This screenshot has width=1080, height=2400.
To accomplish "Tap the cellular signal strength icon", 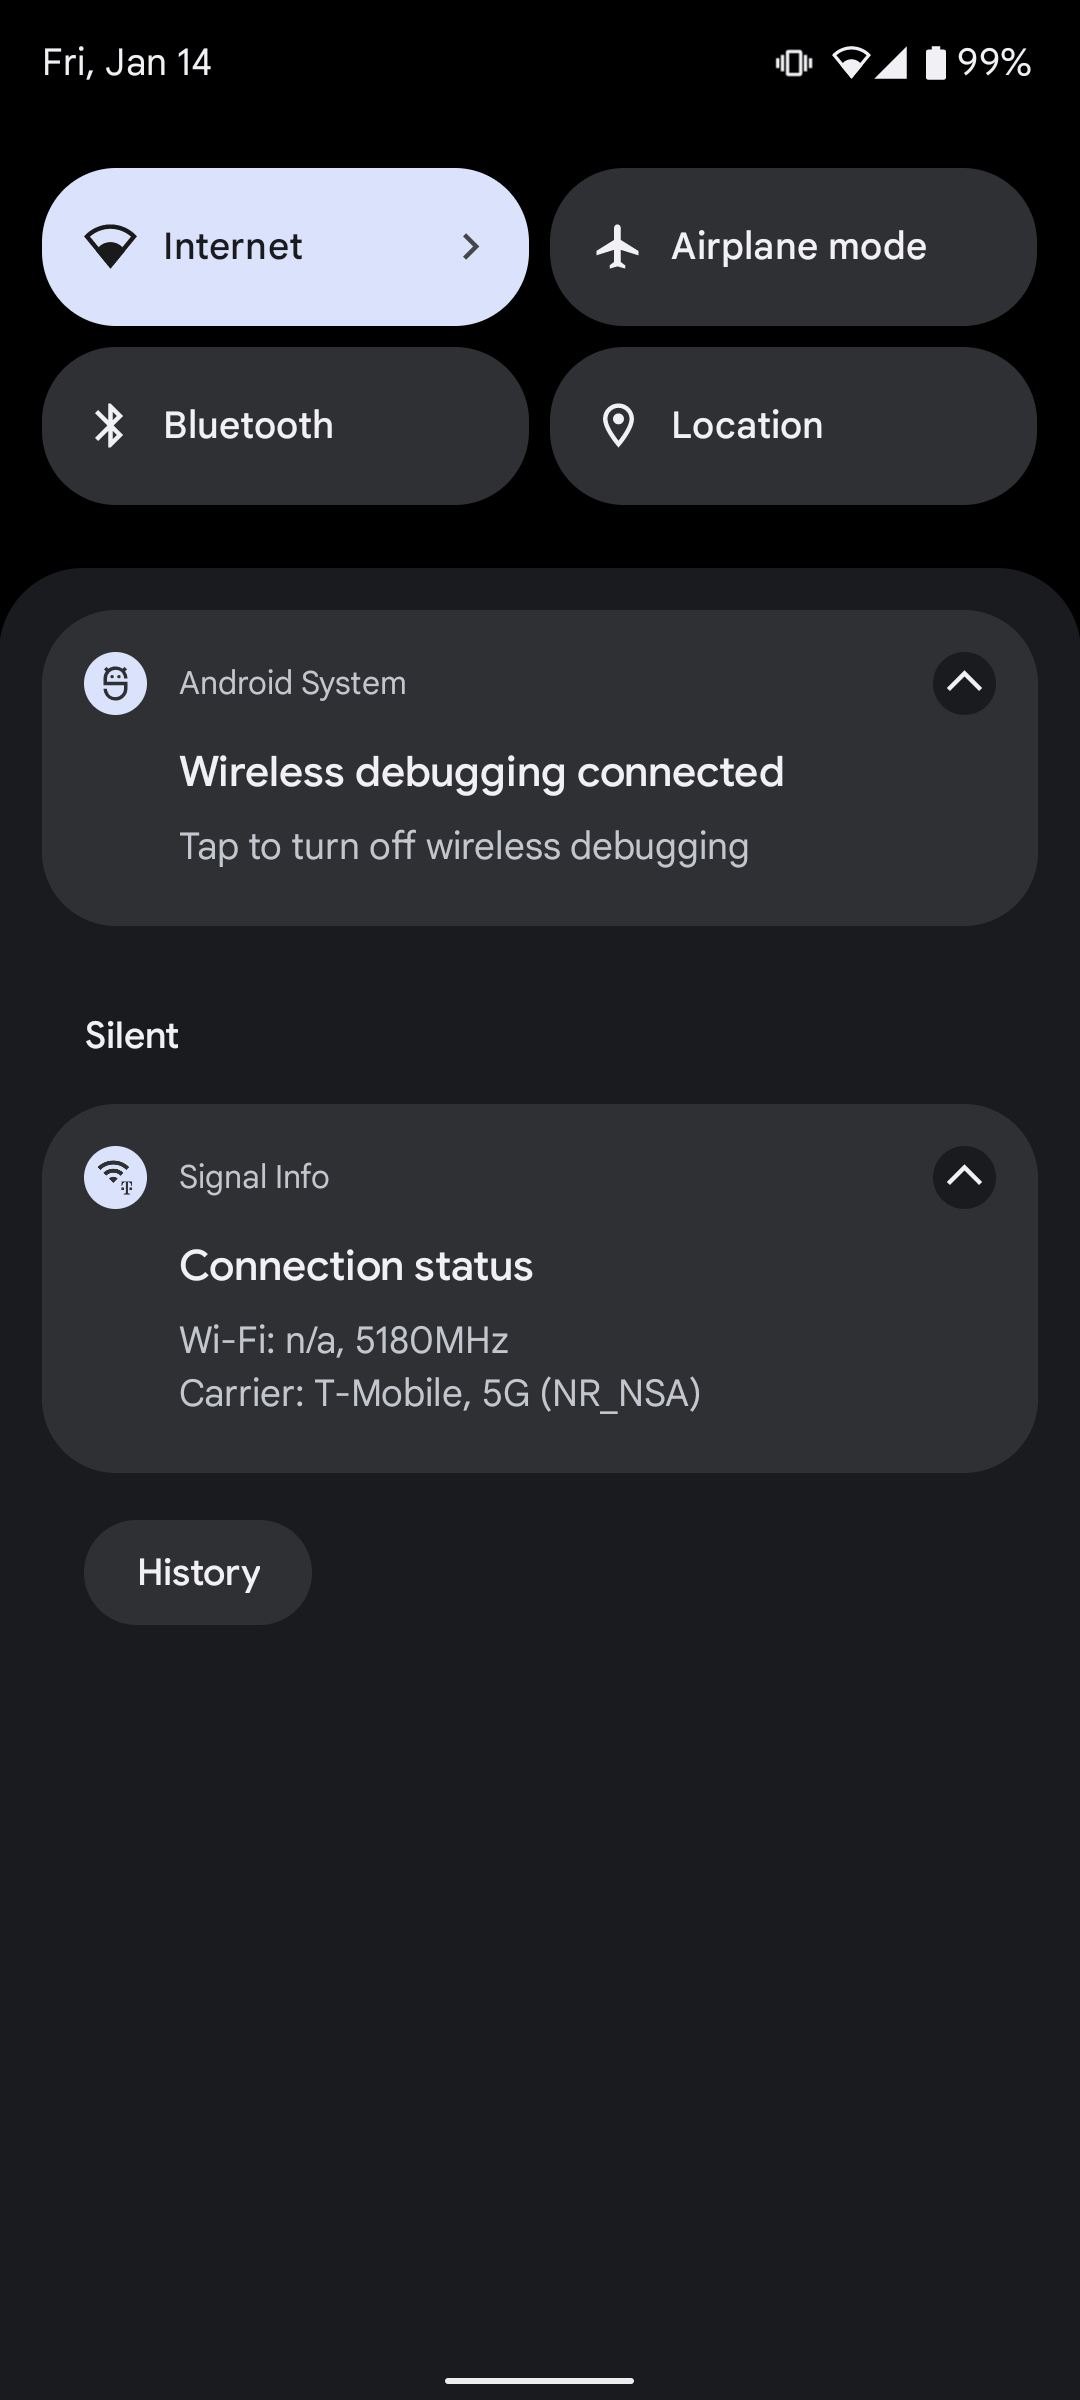I will click(x=891, y=63).
